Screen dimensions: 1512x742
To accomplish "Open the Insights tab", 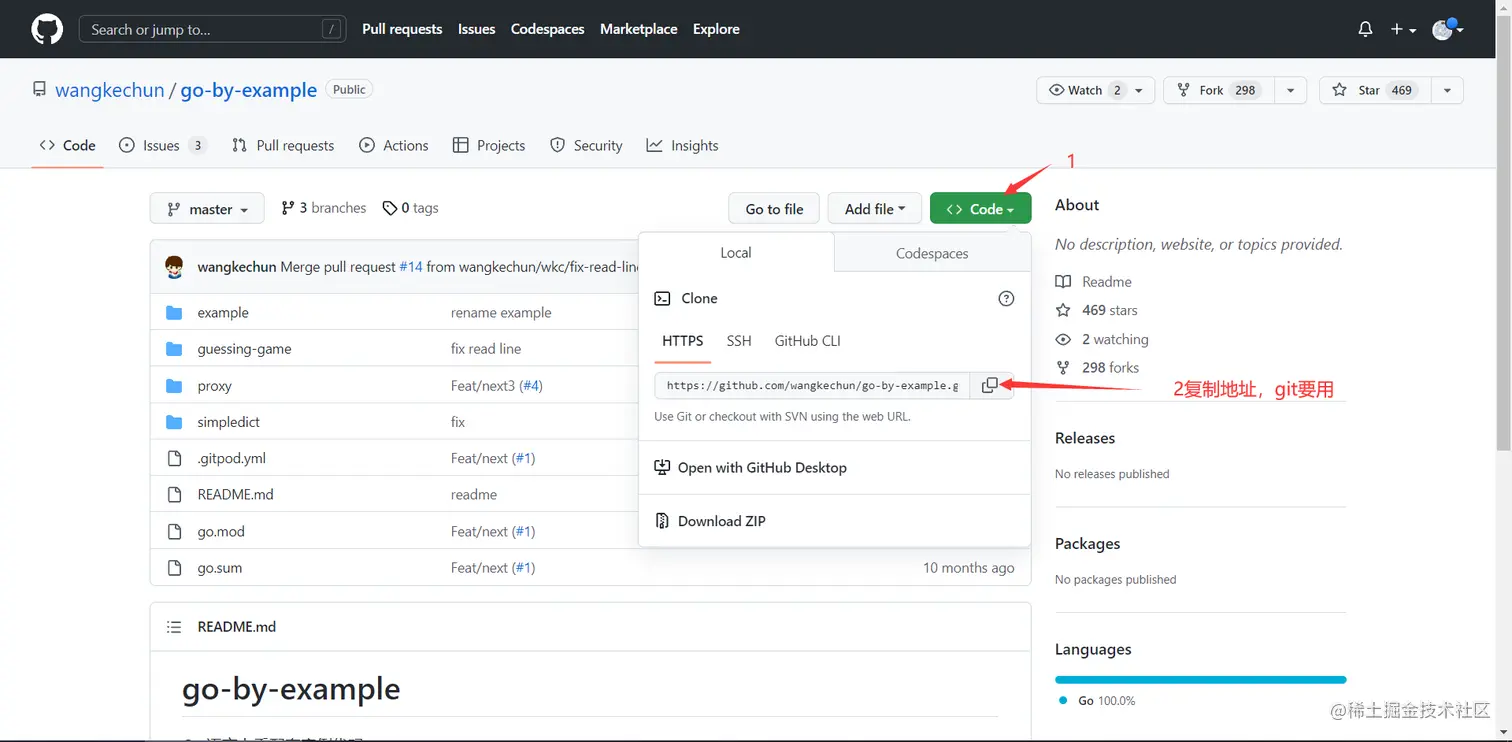I will 683,145.
